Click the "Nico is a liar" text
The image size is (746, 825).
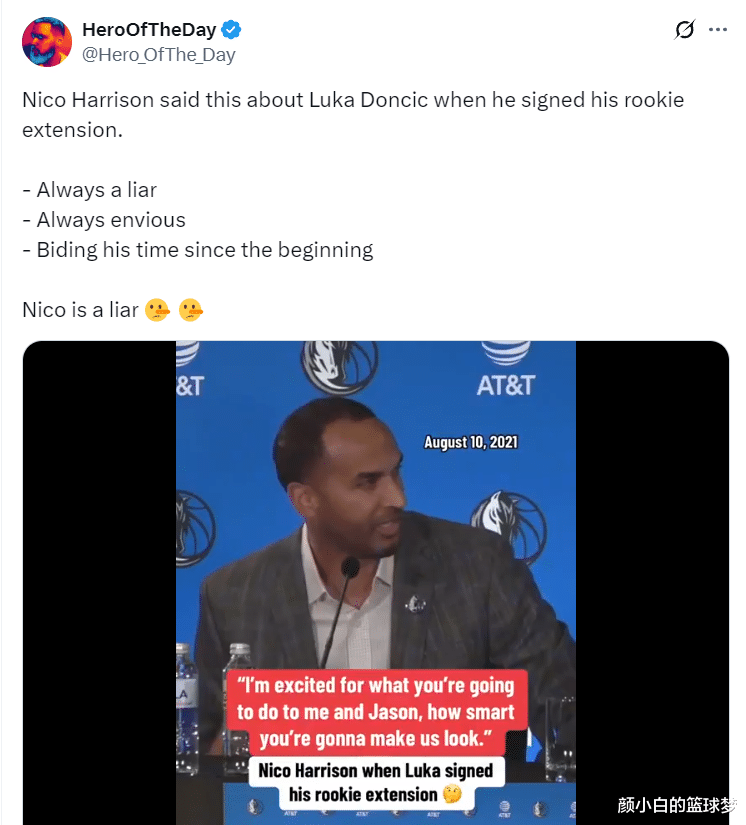80,310
